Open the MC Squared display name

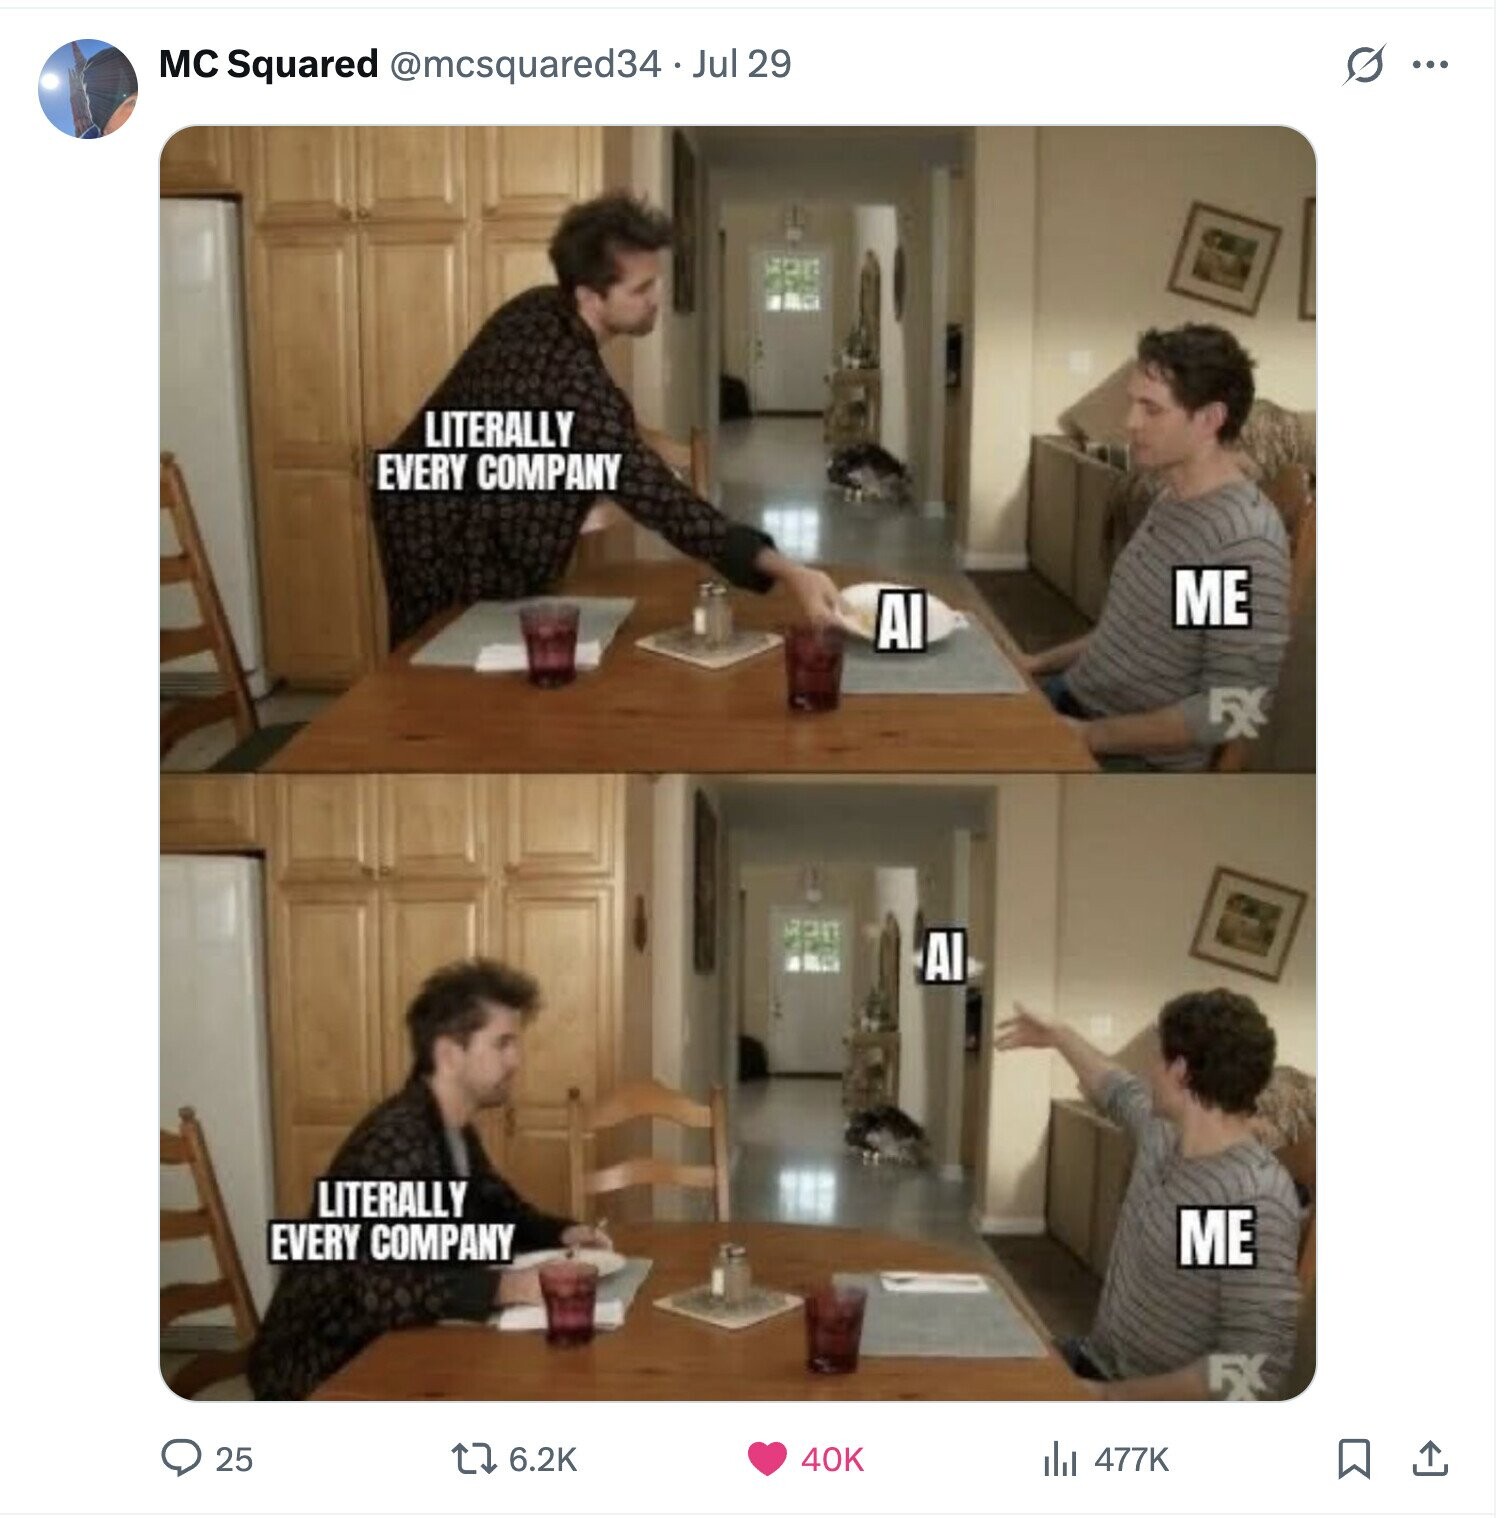point(268,64)
